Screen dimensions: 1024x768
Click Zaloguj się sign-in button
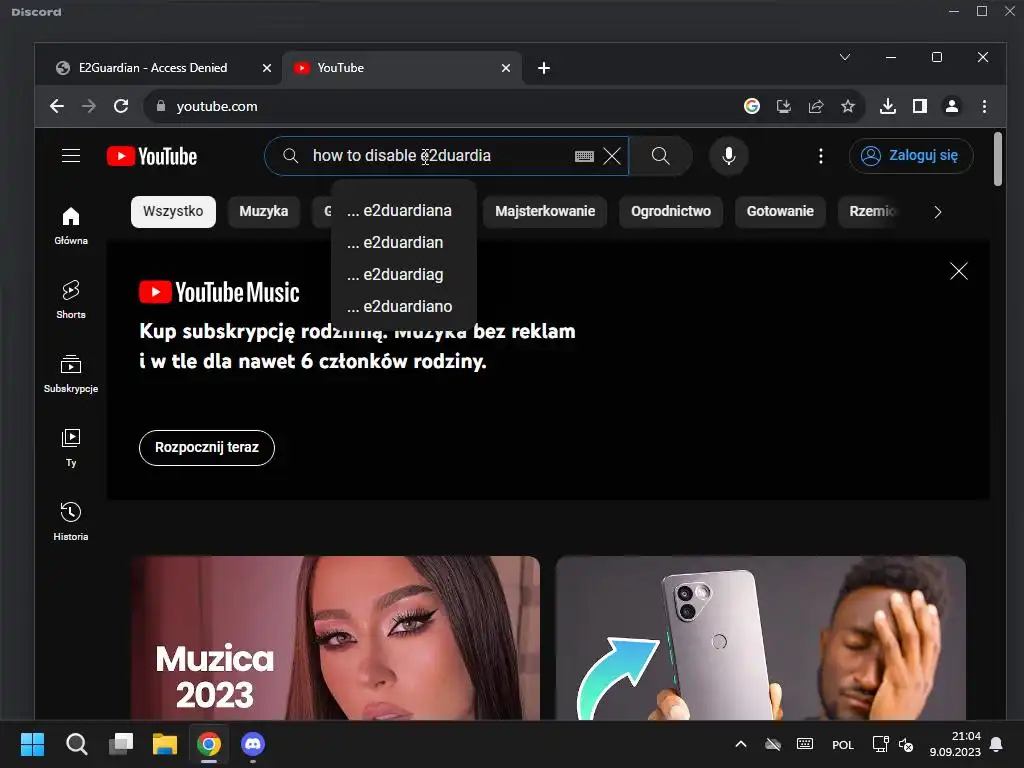coord(911,155)
